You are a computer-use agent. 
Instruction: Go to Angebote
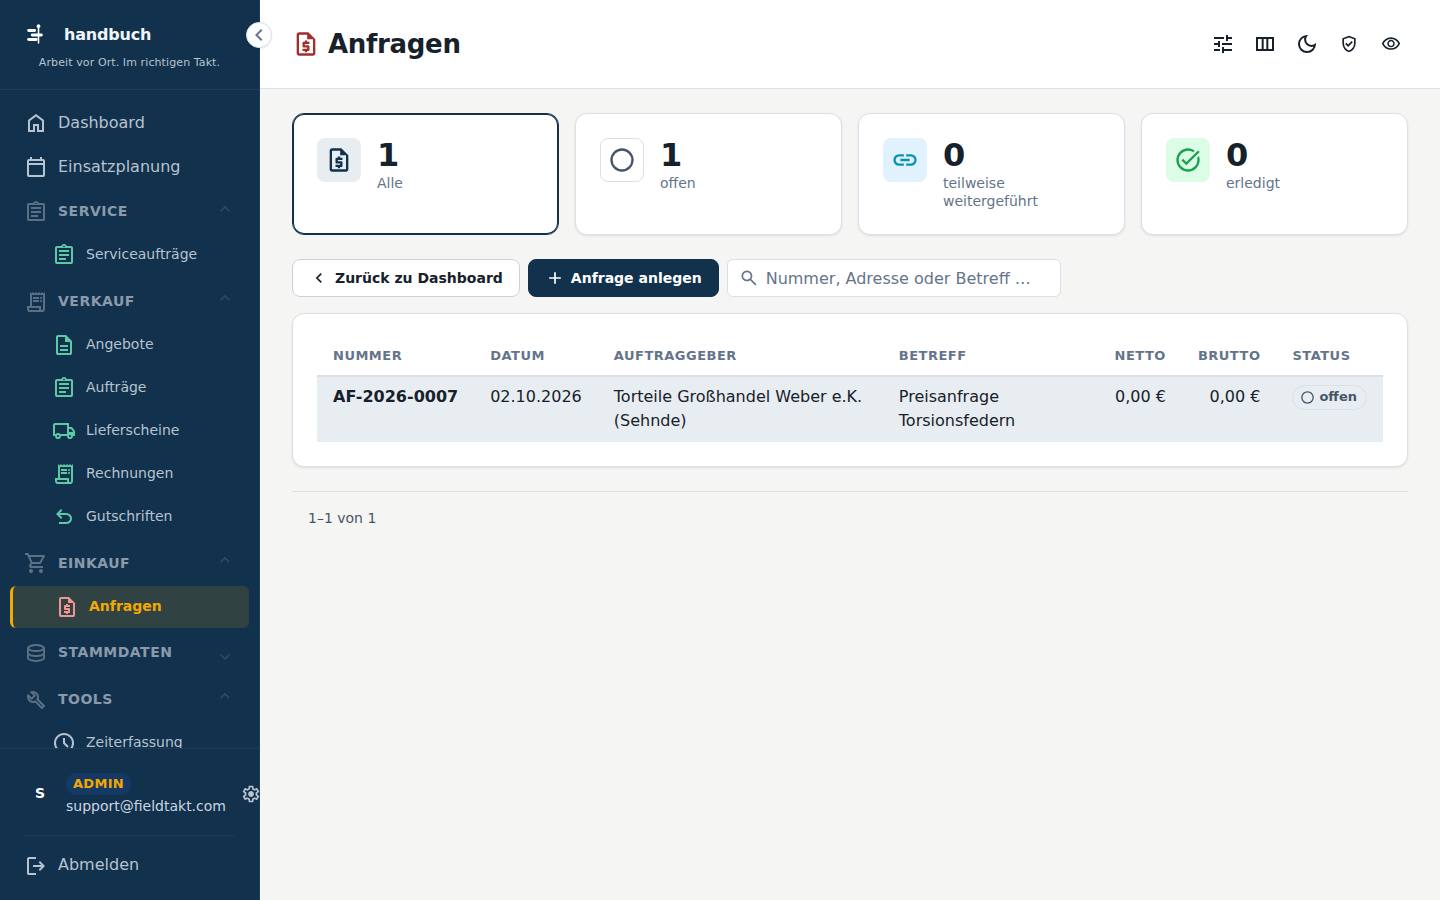(130, 344)
